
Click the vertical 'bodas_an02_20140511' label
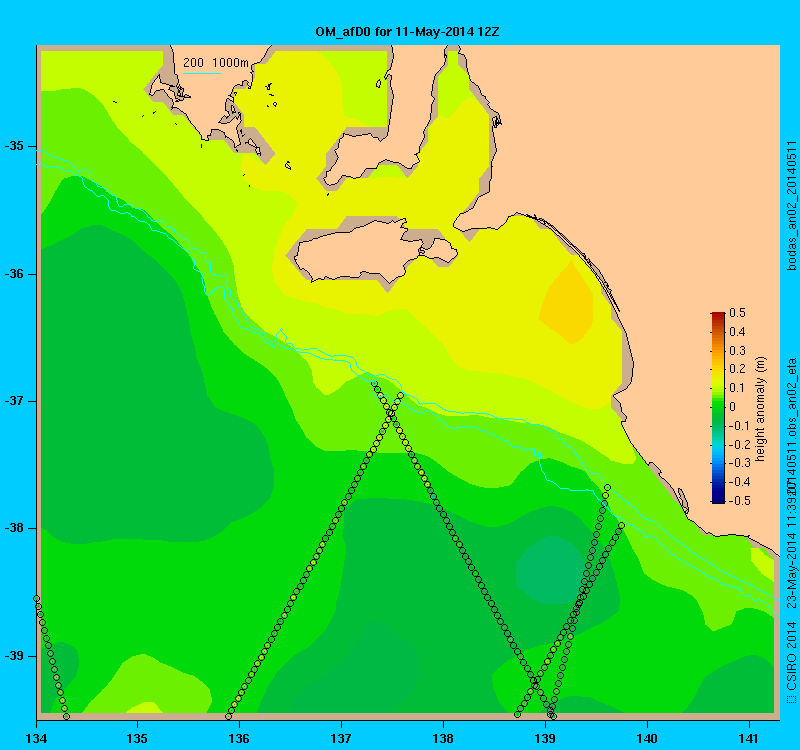[791, 206]
